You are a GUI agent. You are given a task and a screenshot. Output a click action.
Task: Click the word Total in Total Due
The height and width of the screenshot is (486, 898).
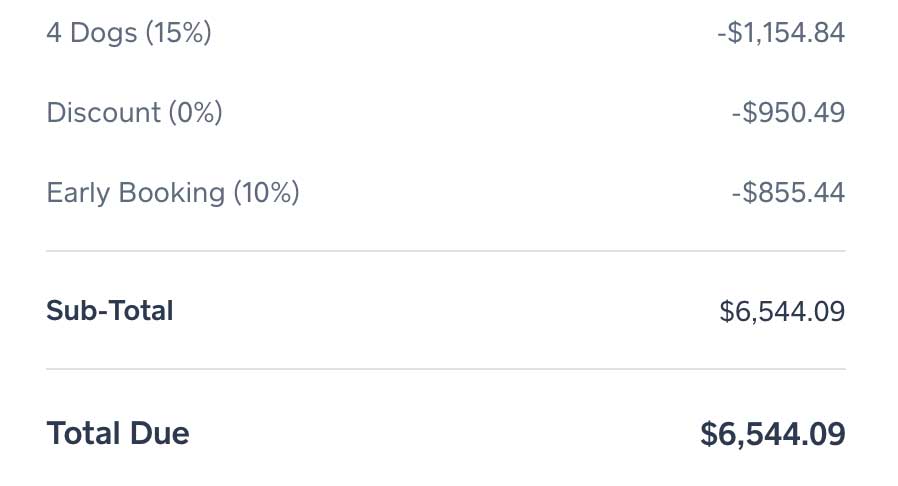[84, 433]
